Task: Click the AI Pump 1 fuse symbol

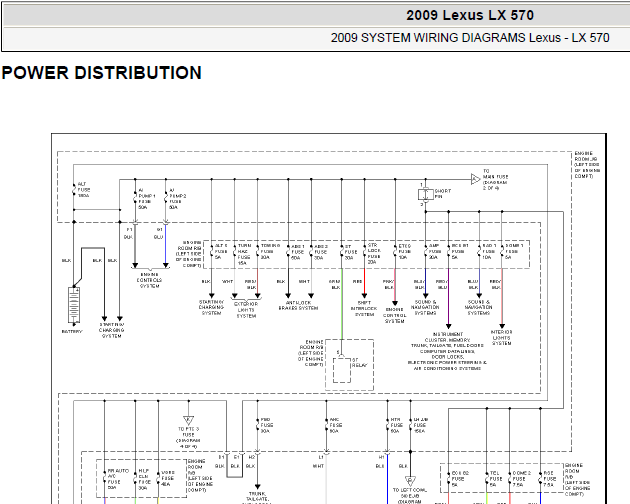Action: 135,199
